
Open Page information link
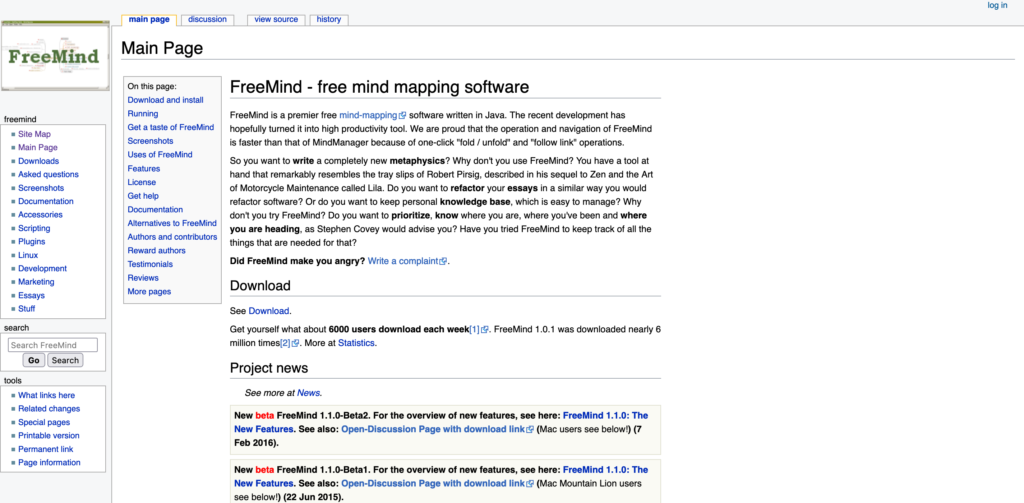click(49, 462)
